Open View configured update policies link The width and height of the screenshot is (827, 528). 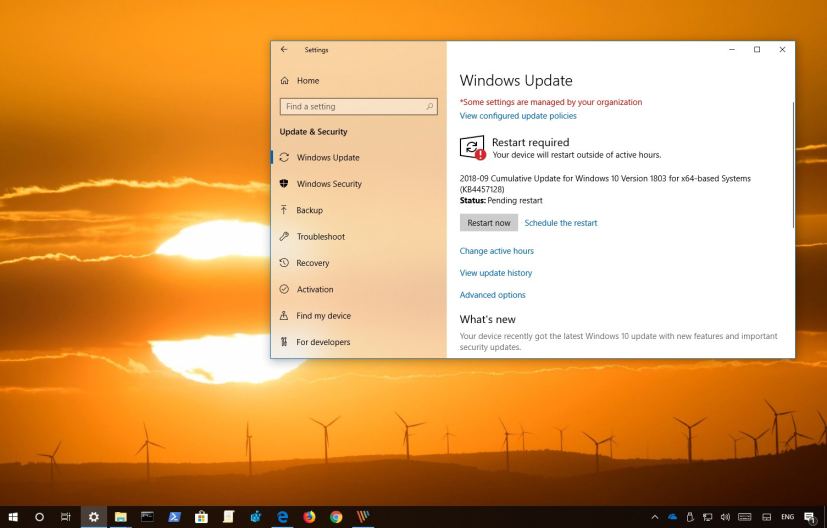[x=518, y=116]
